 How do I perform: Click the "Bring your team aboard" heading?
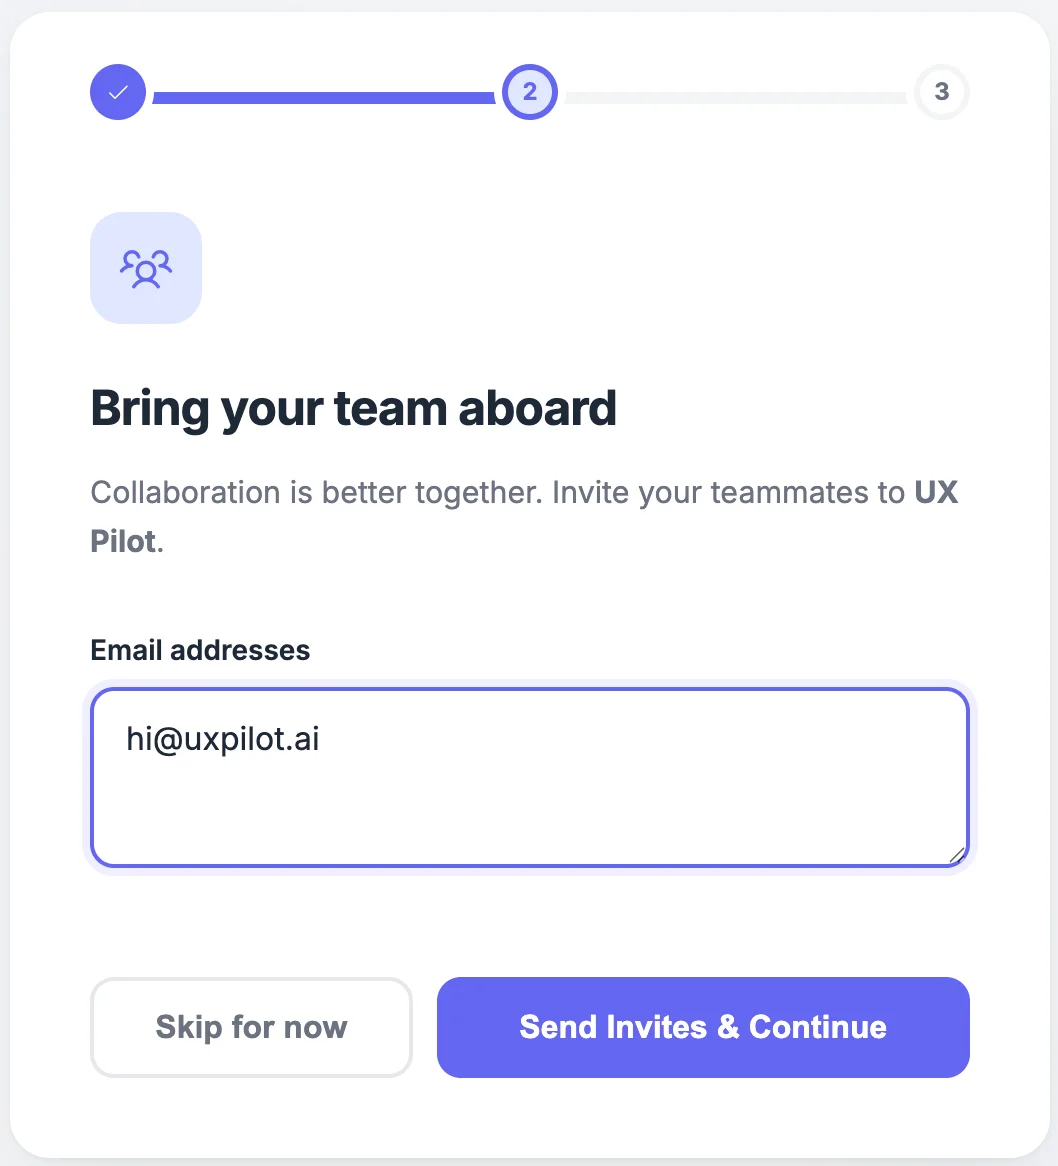click(353, 408)
